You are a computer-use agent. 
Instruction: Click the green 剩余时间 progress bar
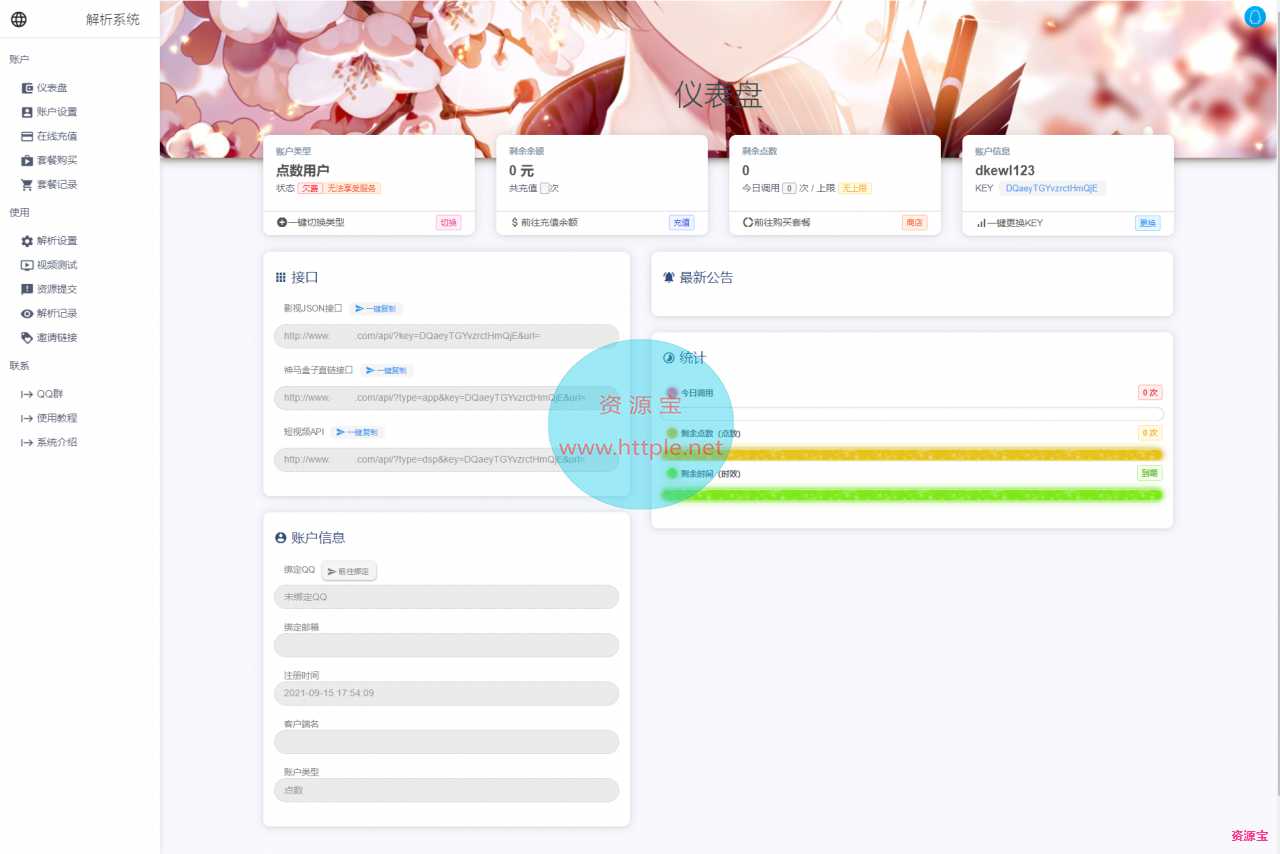tap(912, 495)
